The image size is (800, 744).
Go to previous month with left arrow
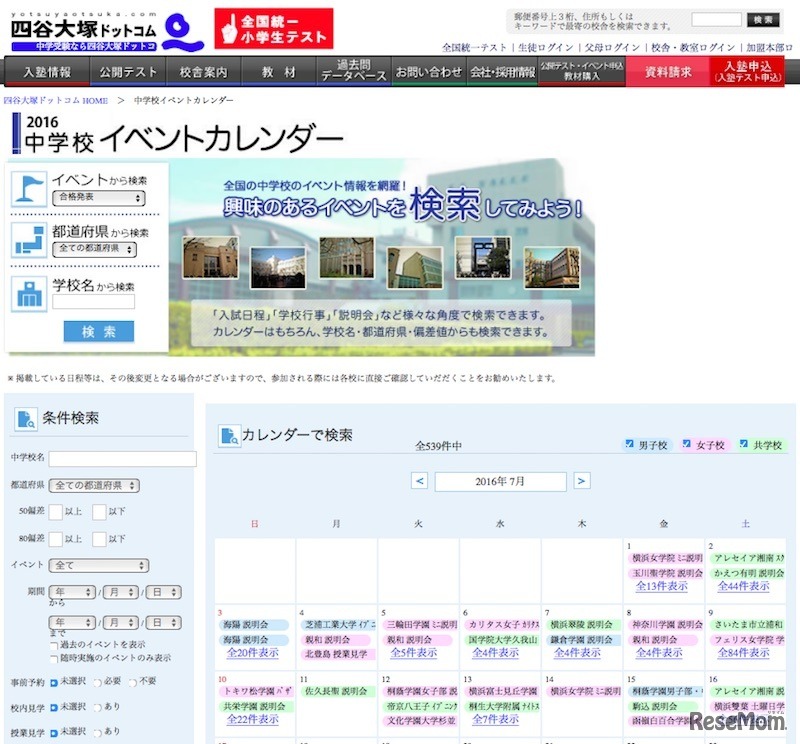tap(420, 481)
